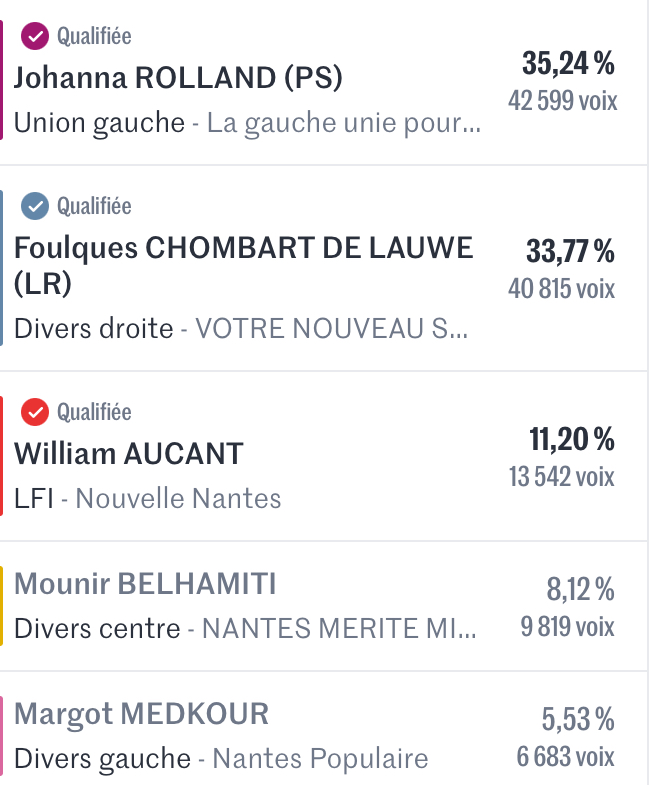Click Mounir BELHAMITI candidate name
Viewport: 664px width, 785px height.
tap(145, 584)
